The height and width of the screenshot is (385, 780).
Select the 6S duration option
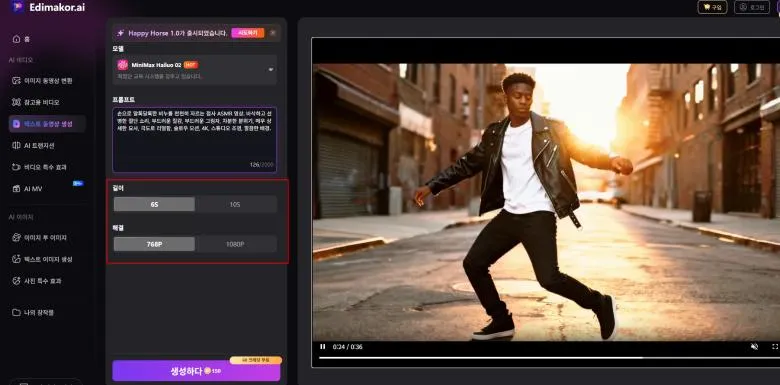tap(154, 204)
